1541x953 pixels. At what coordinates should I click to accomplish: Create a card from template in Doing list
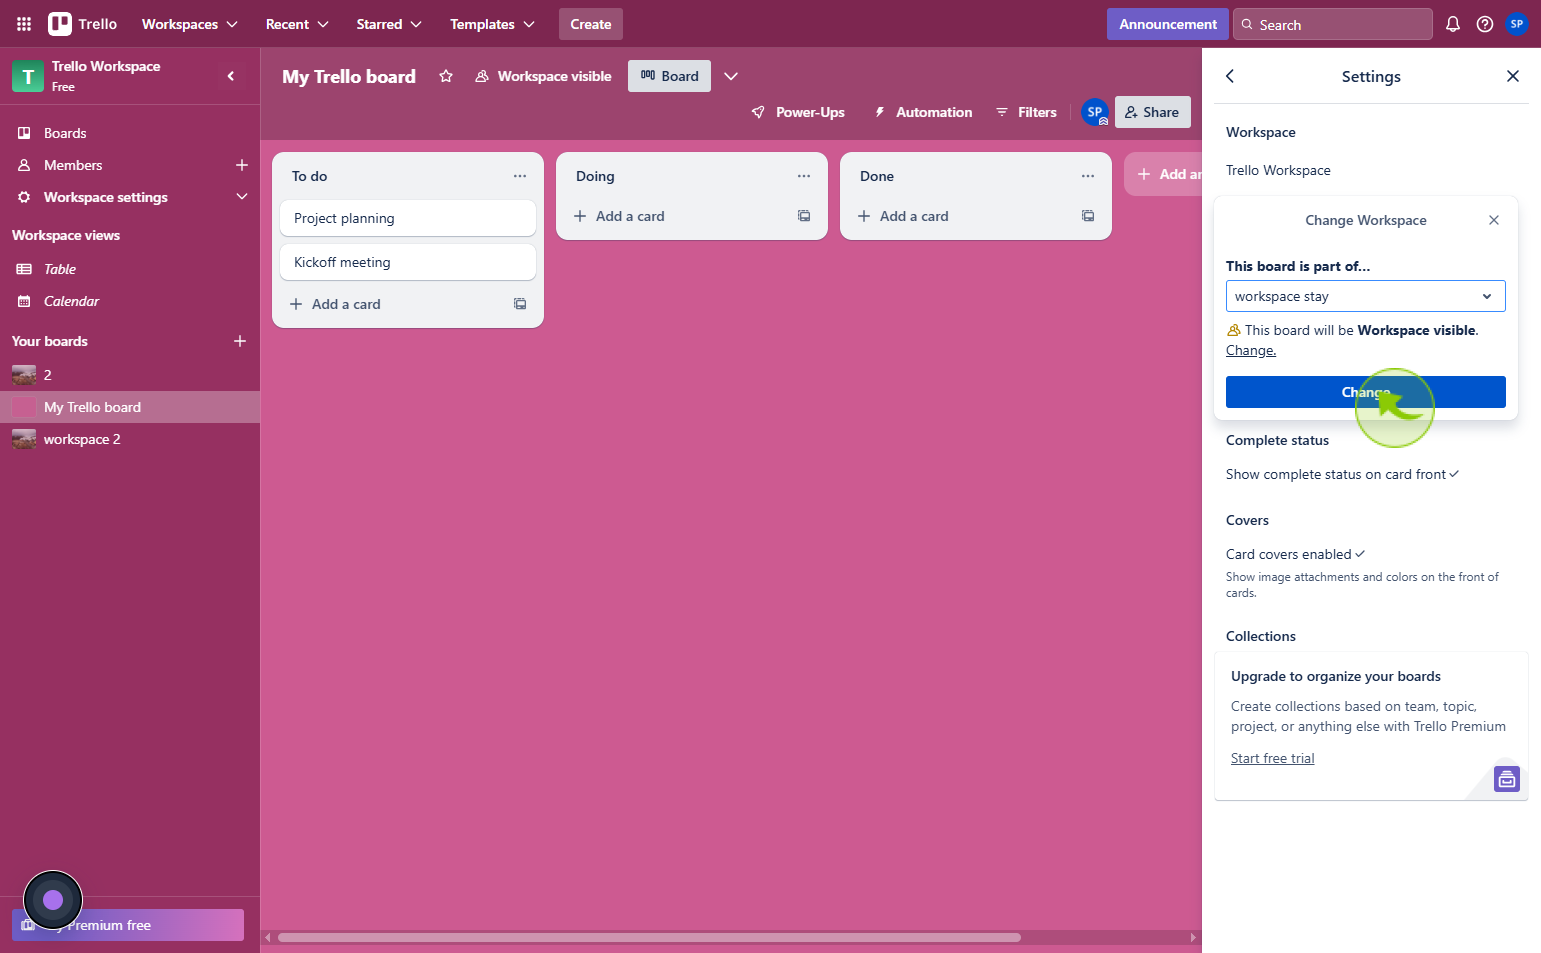tap(804, 216)
